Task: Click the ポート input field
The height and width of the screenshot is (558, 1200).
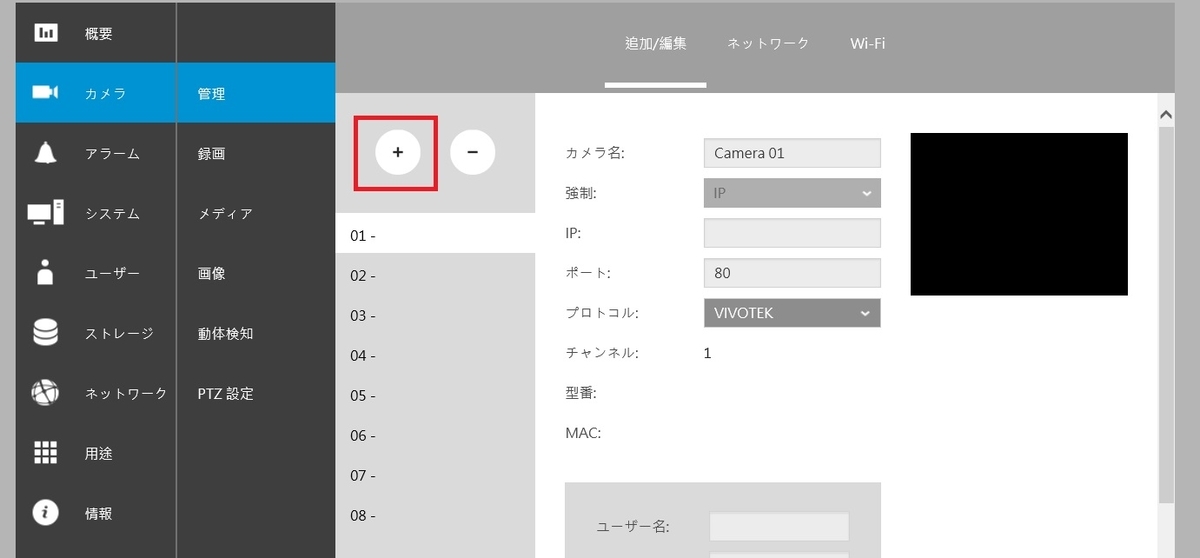Action: (x=792, y=273)
